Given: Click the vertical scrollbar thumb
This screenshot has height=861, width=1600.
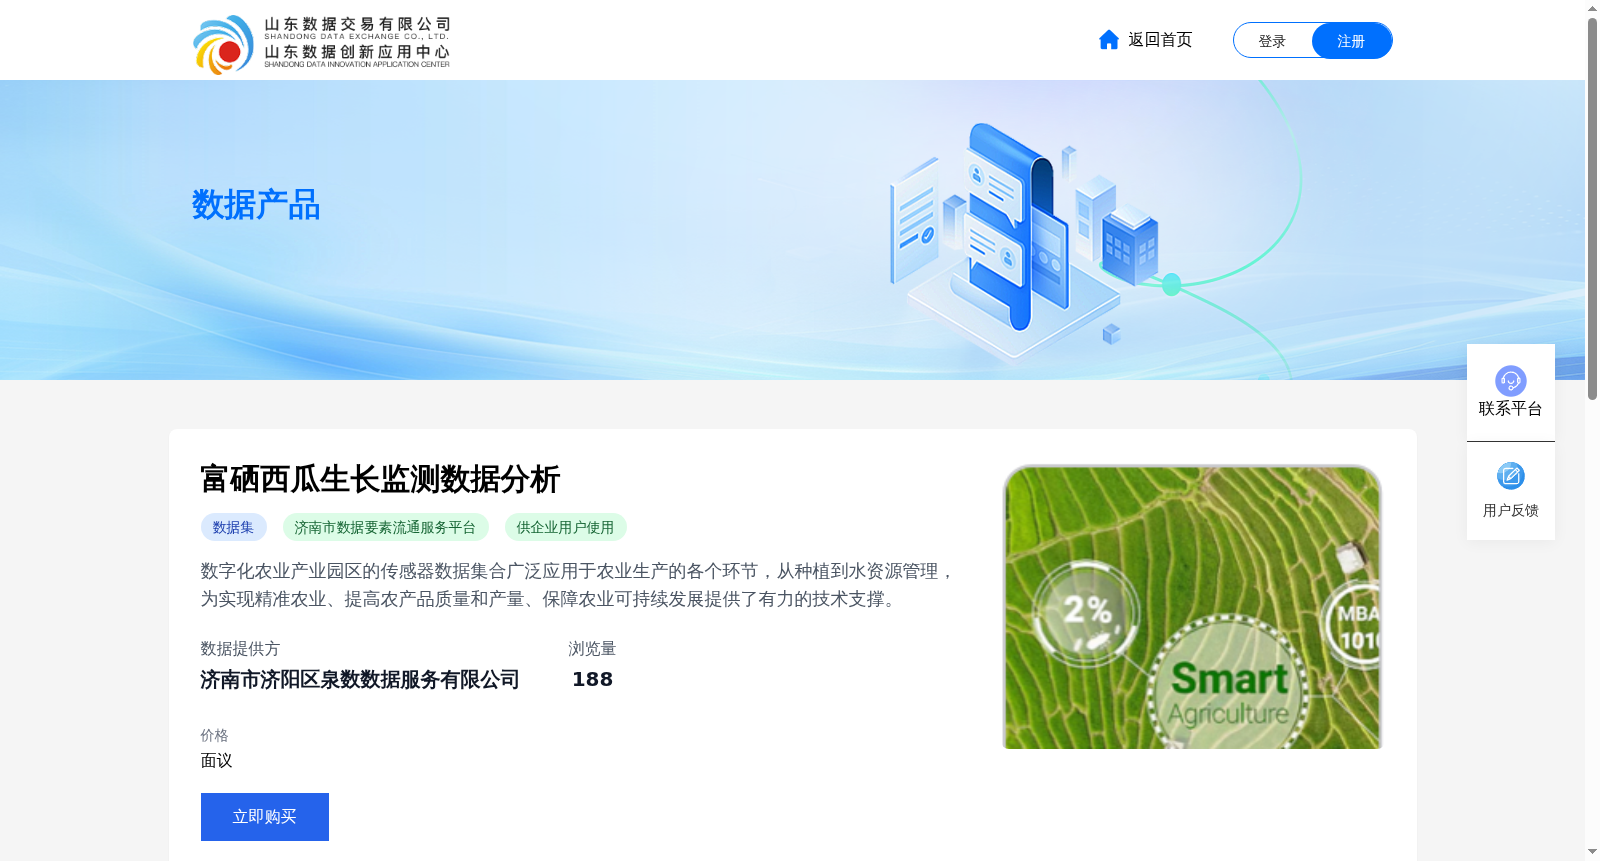Looking at the screenshot, I should point(1592,209).
